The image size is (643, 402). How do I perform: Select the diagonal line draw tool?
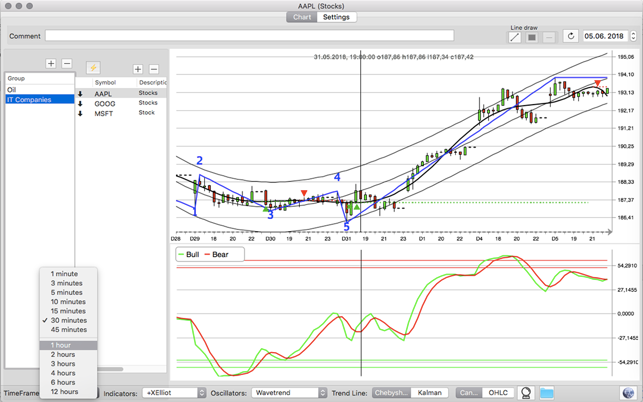tap(515, 37)
